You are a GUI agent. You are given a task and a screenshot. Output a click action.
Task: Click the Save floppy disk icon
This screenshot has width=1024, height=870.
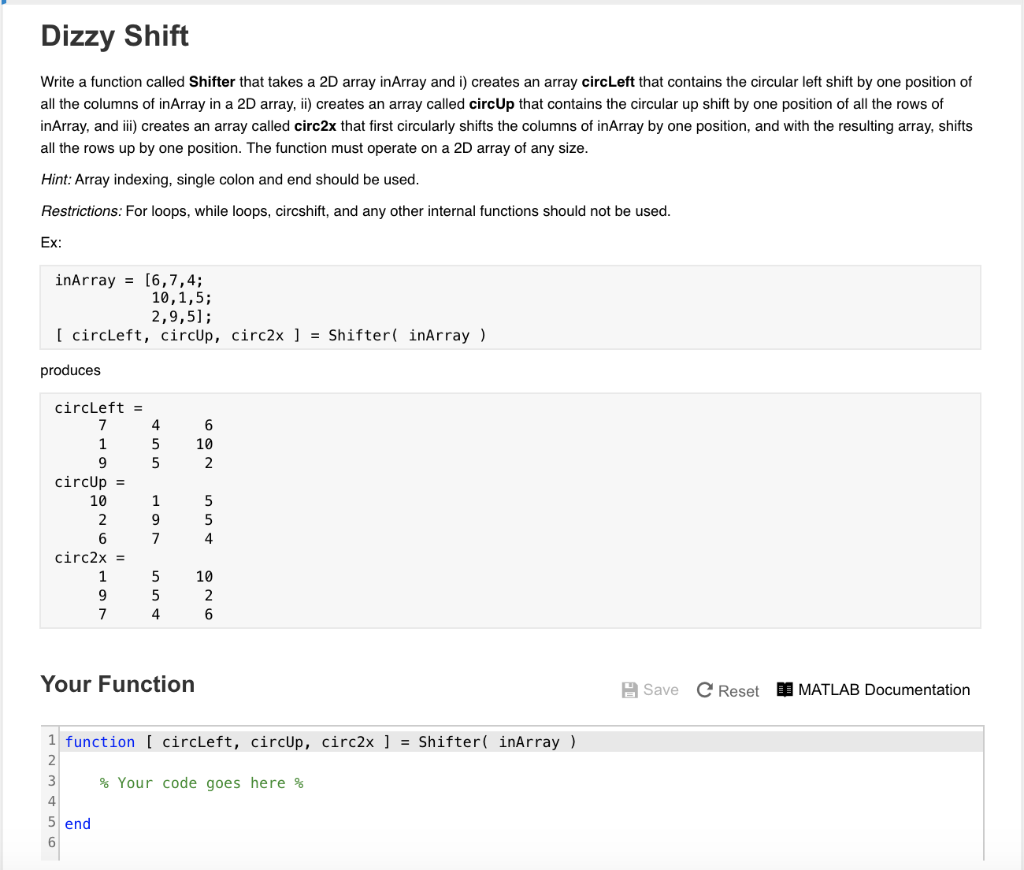click(x=630, y=690)
